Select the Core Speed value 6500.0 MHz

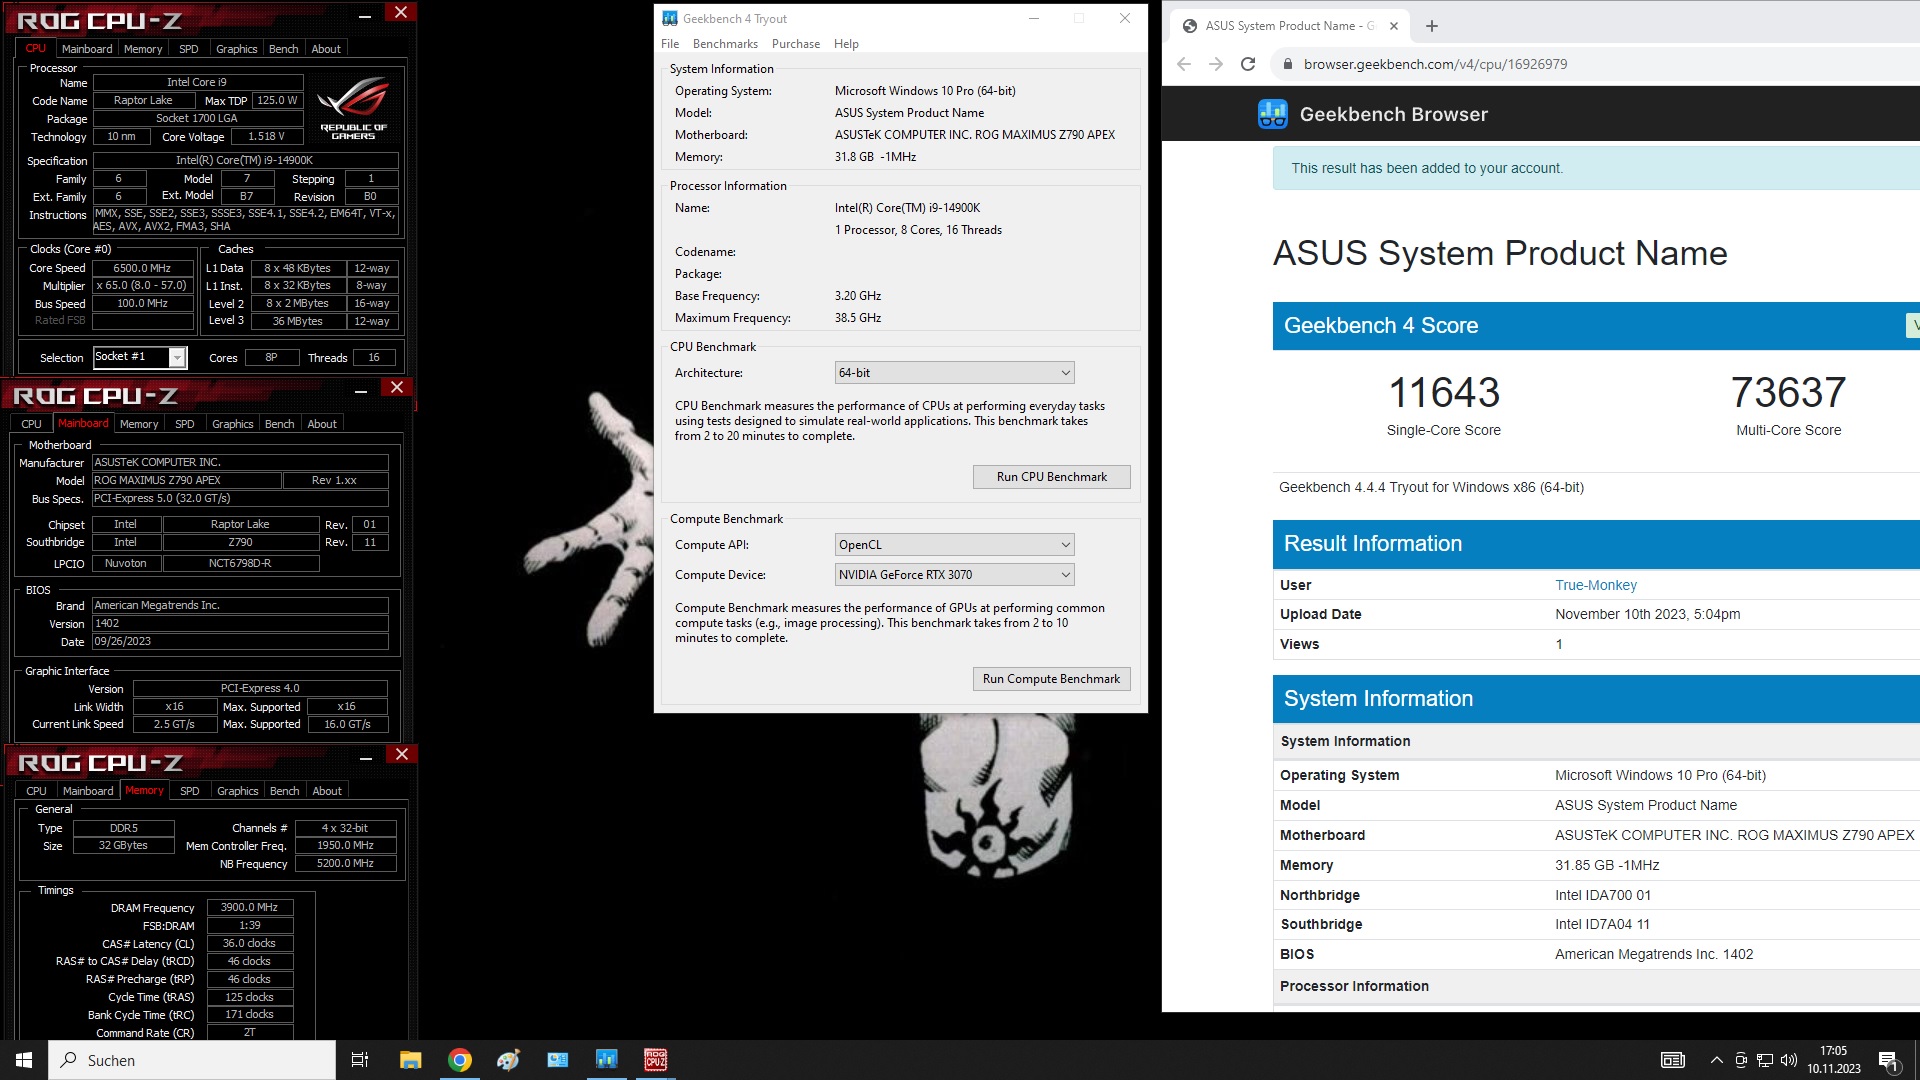pyautogui.click(x=142, y=268)
